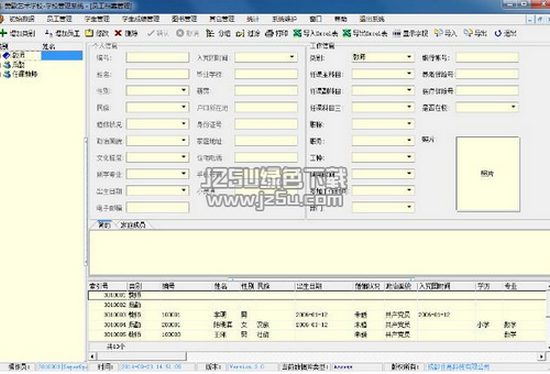Screen dimensions: 550x374
Task: Open the 窗口 (Window) menu
Action: 316,19
